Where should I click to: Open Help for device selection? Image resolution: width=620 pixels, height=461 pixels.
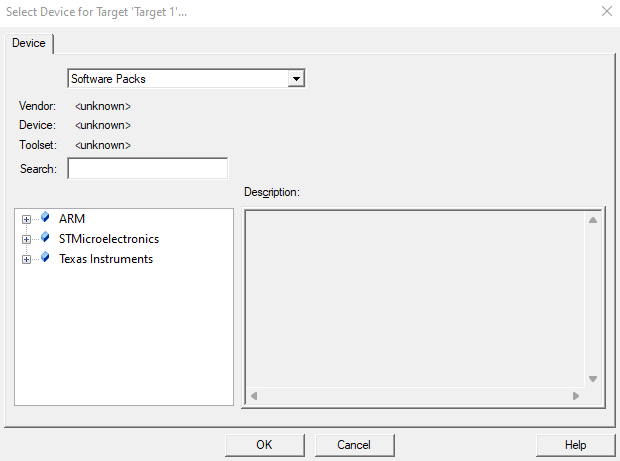tap(575, 445)
